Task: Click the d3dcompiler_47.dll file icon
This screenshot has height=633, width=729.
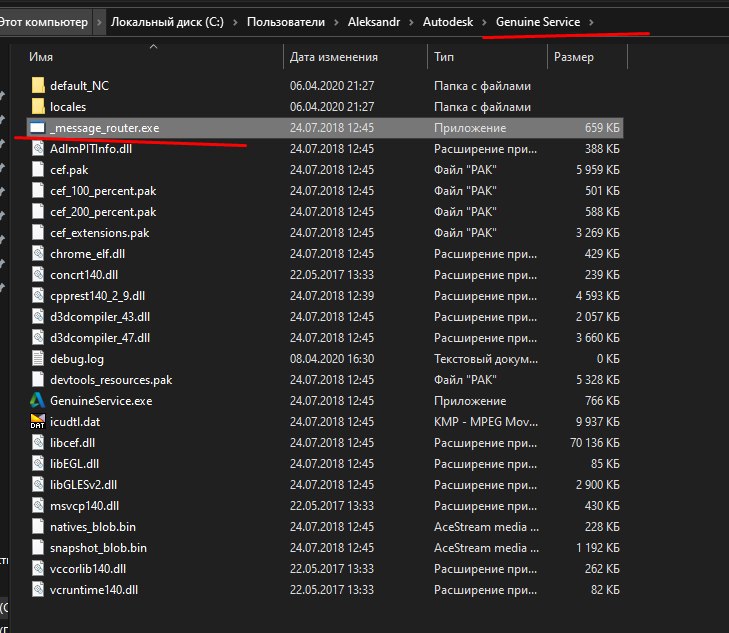Action: 38,337
